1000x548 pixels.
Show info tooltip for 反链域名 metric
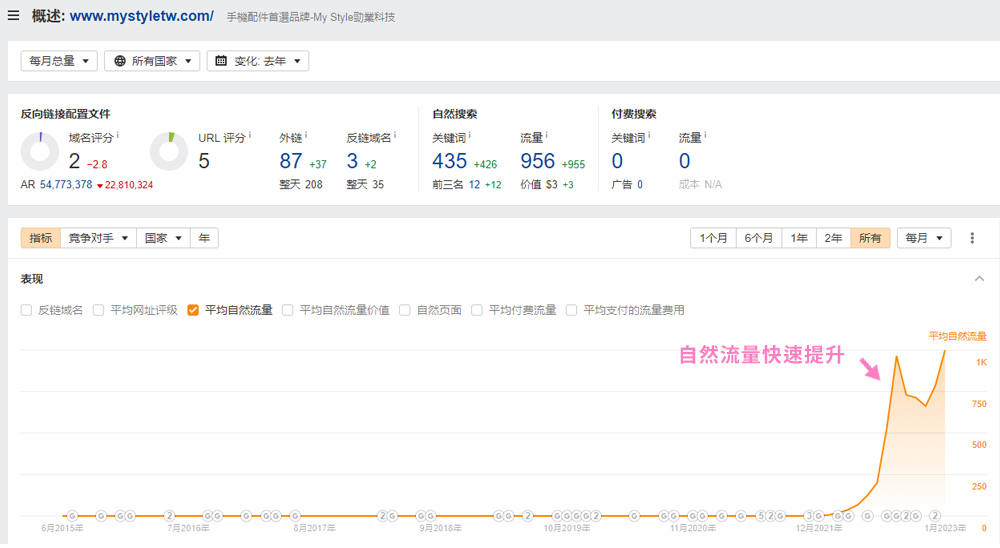click(x=395, y=135)
